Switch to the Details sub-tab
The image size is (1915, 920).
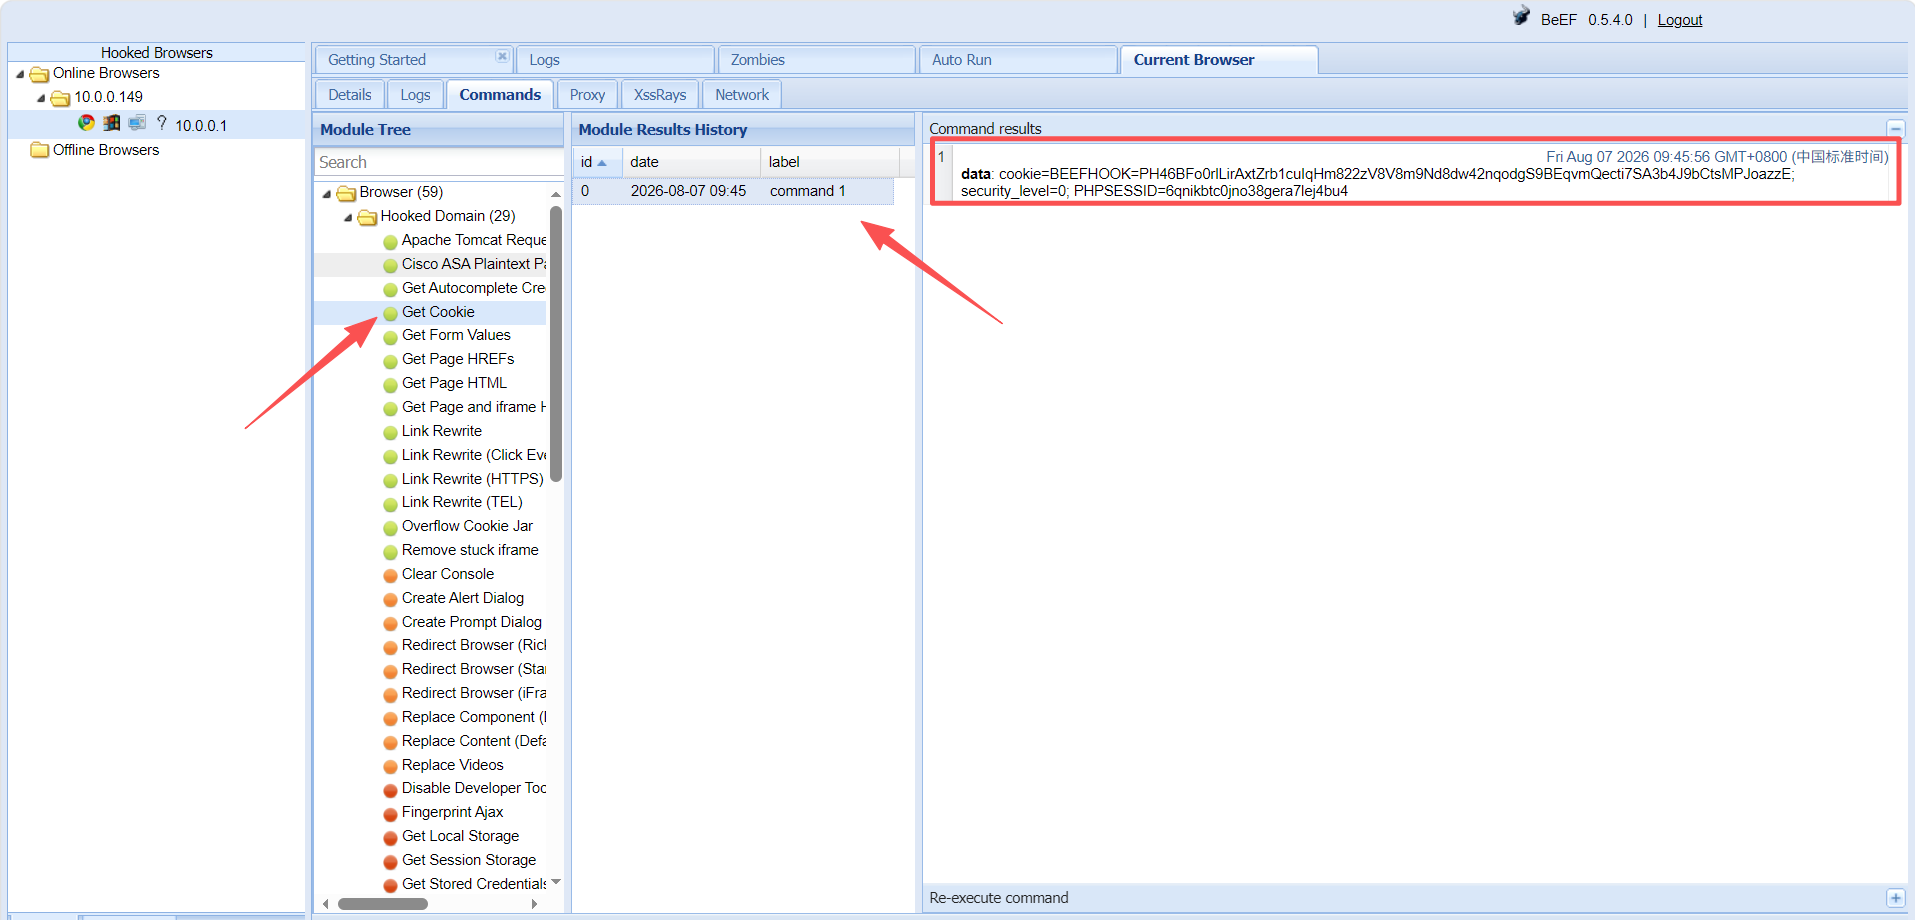pyautogui.click(x=350, y=95)
